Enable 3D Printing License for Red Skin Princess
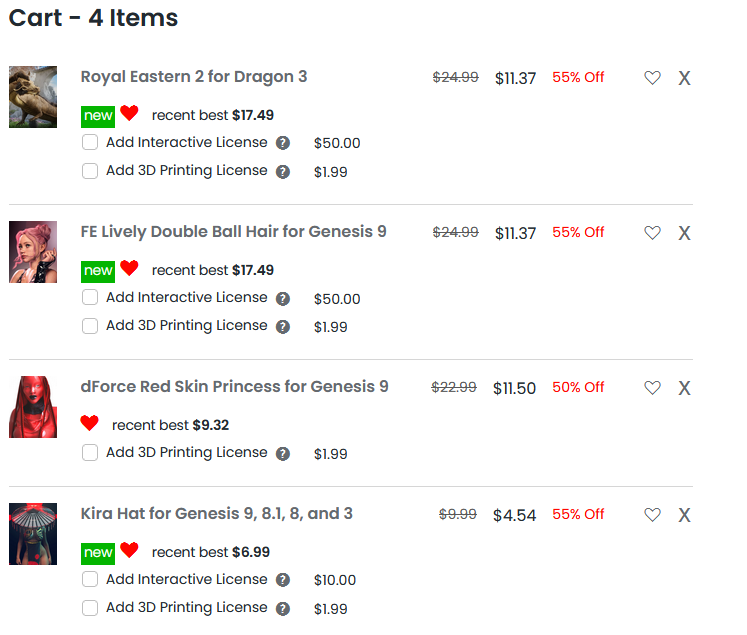Screen dimensions: 747x635 [90, 453]
